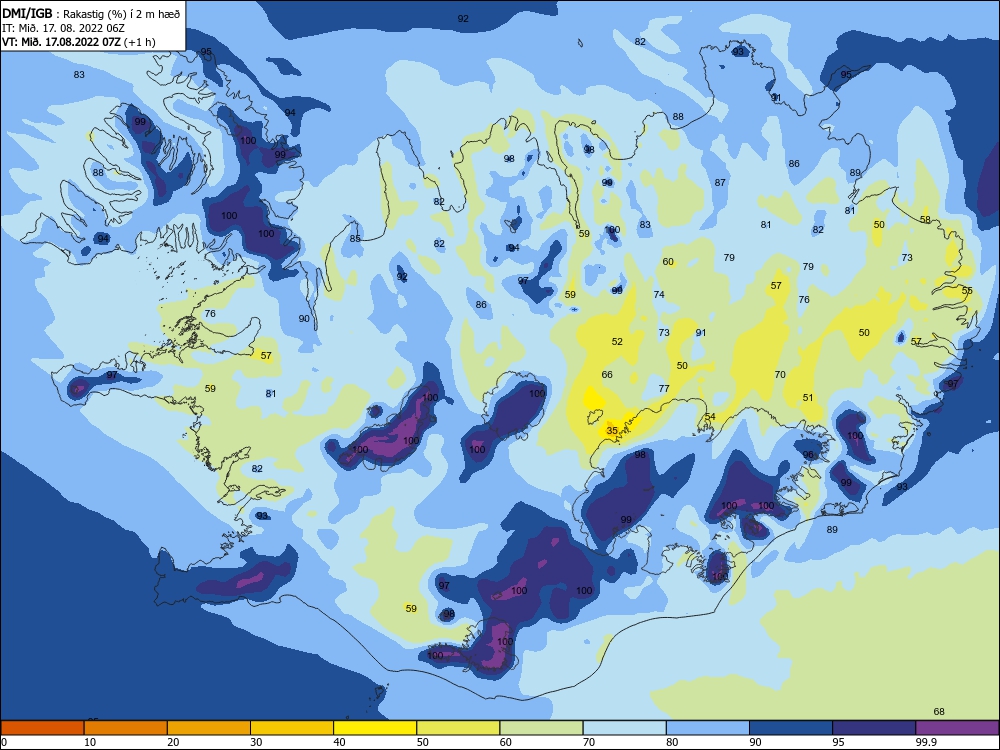Click the '87' humidity value on the map

pos(720,182)
